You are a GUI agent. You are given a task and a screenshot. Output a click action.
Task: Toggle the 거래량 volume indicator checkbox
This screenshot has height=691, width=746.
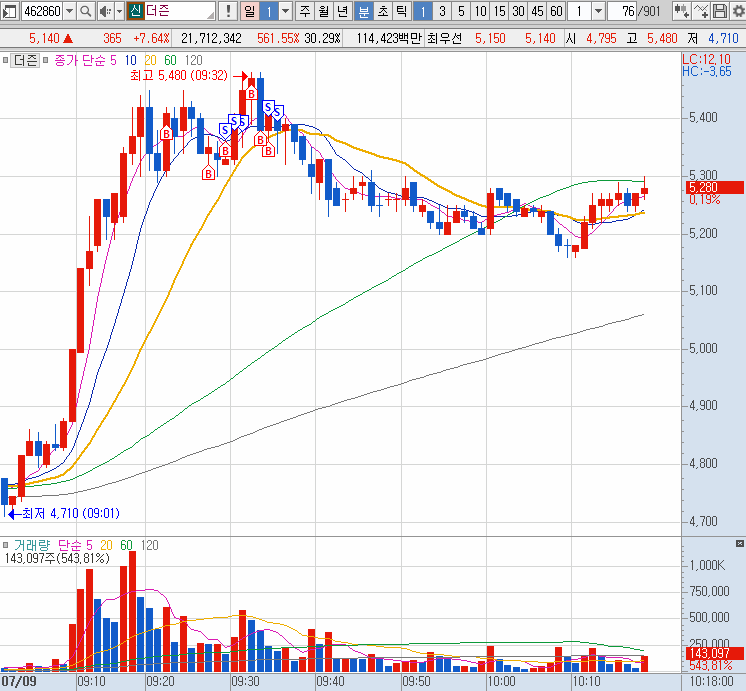click(x=8, y=545)
